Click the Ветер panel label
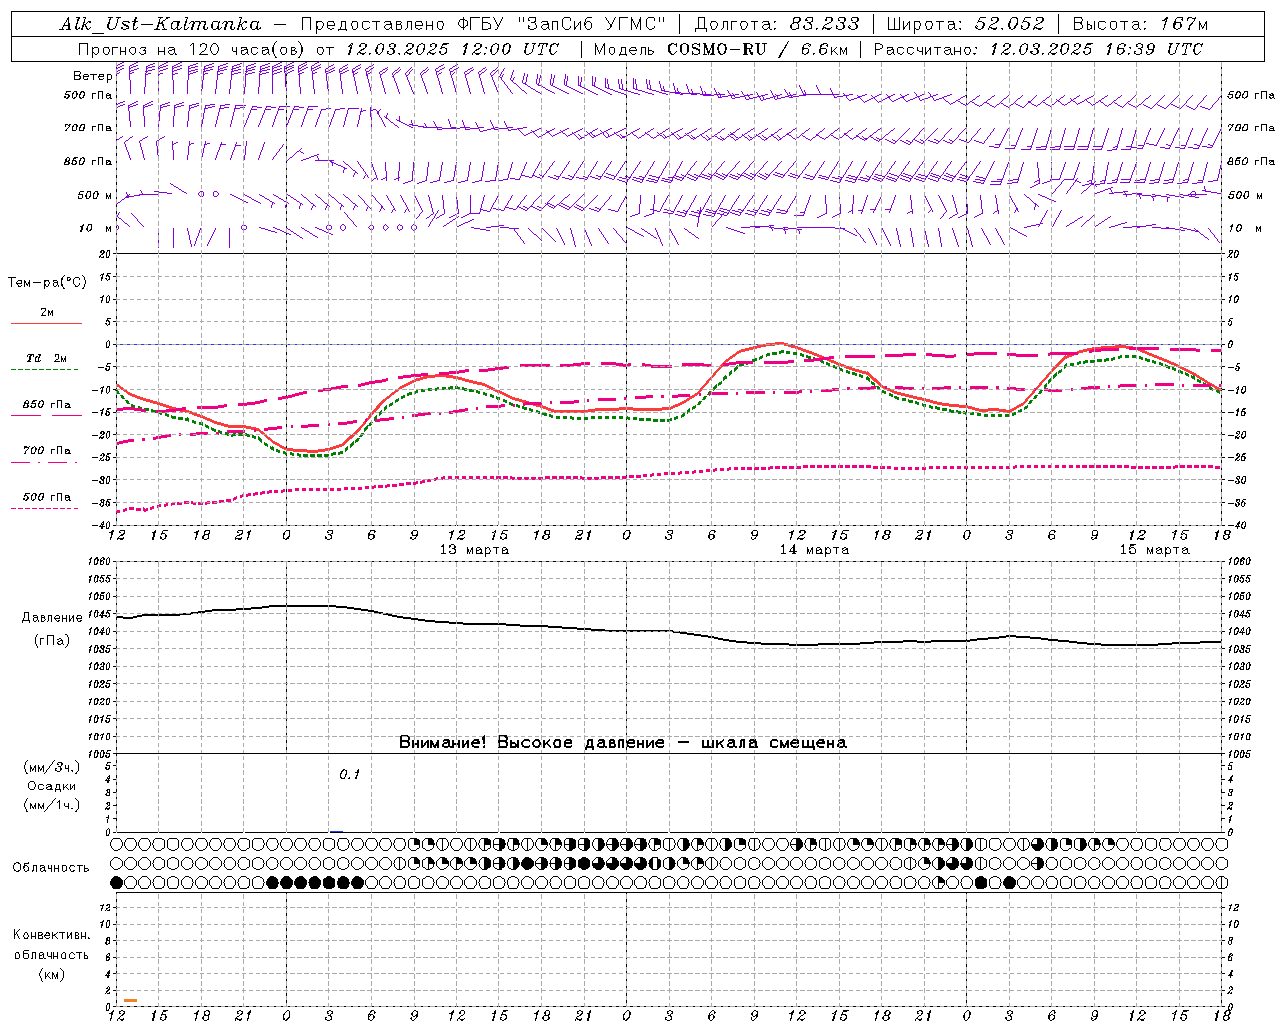Image resolution: width=1280 pixels, height=1024 pixels. pos(92,76)
